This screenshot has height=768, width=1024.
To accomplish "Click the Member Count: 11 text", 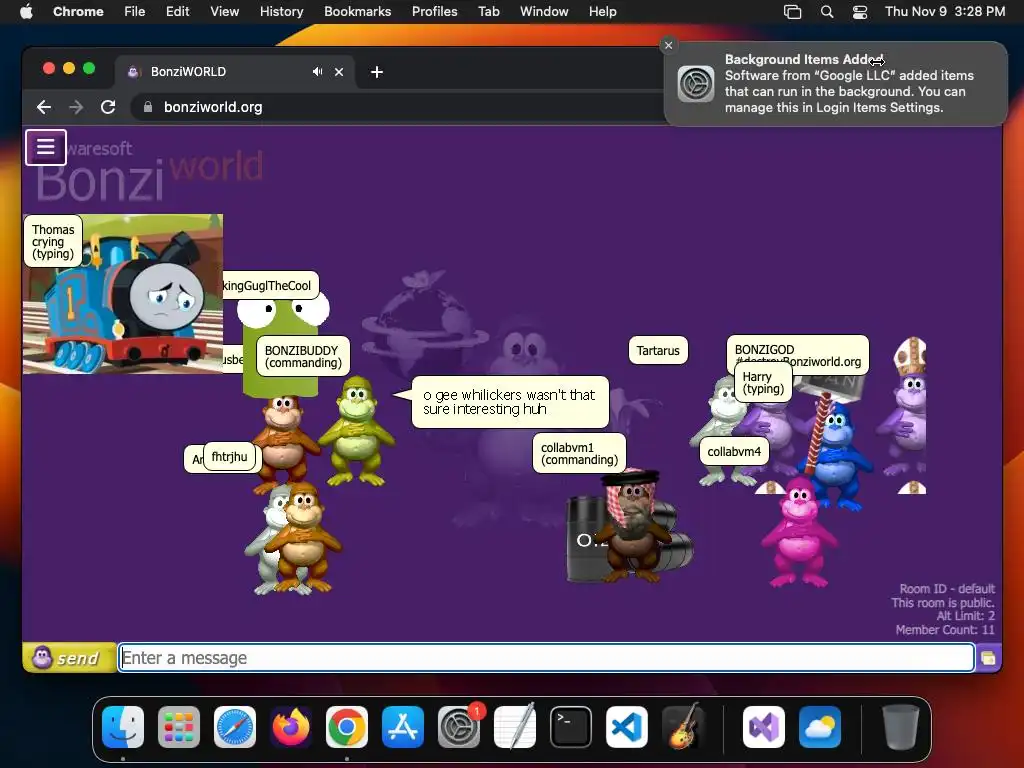I will pos(945,630).
